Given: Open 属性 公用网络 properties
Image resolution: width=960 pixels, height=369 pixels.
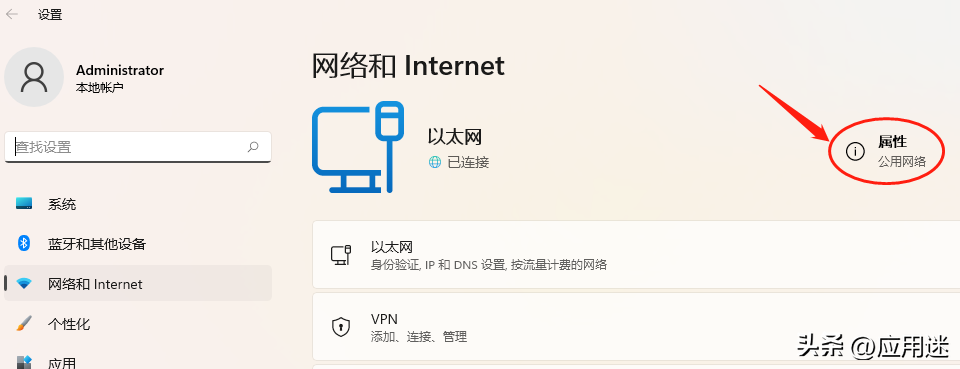Looking at the screenshot, I should point(886,151).
